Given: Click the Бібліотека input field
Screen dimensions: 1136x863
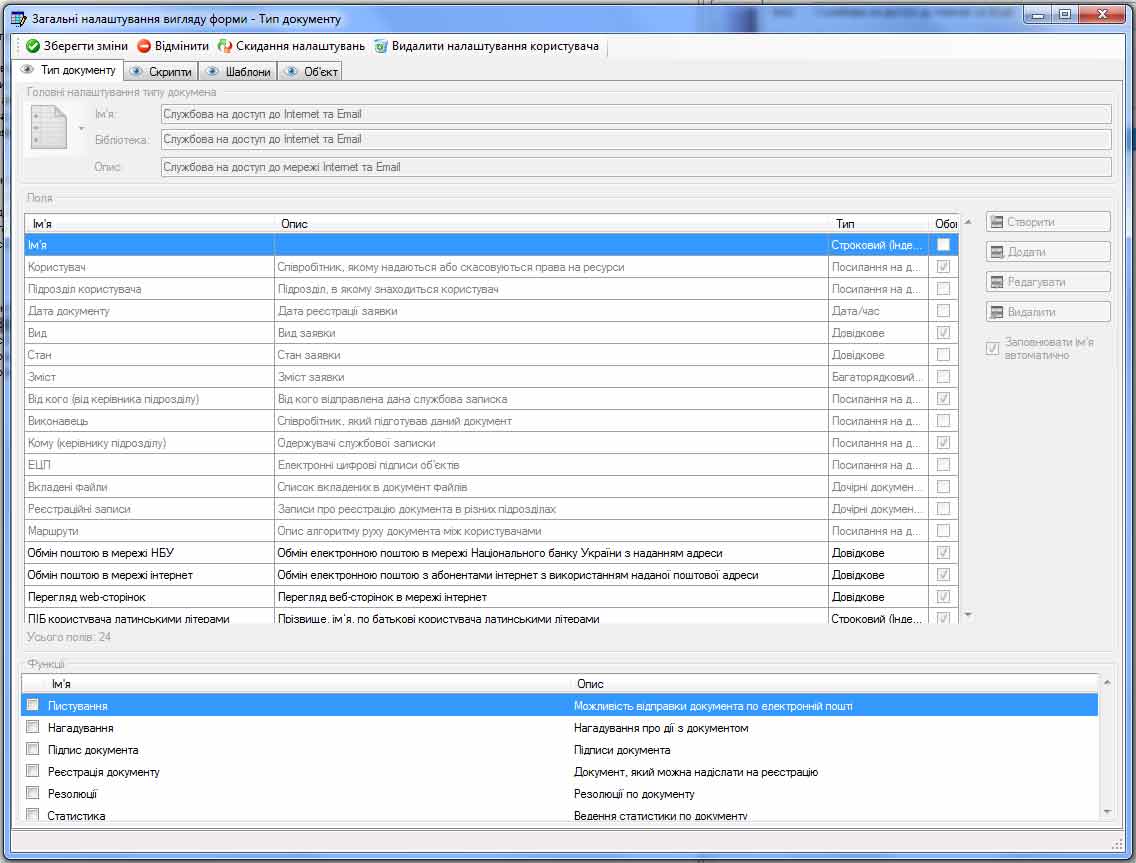Looking at the screenshot, I should pos(635,139).
